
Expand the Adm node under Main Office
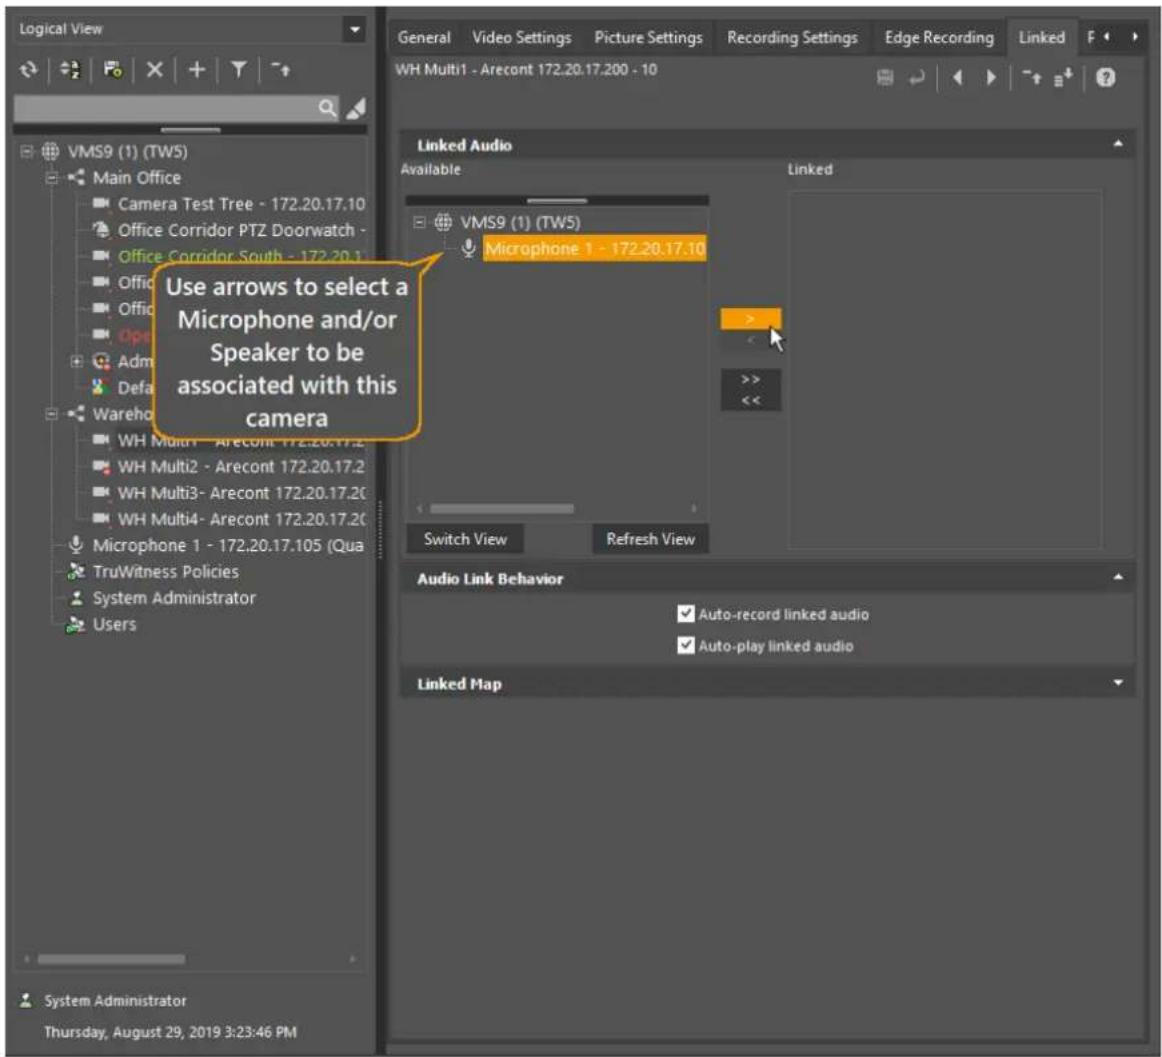[x=76, y=362]
